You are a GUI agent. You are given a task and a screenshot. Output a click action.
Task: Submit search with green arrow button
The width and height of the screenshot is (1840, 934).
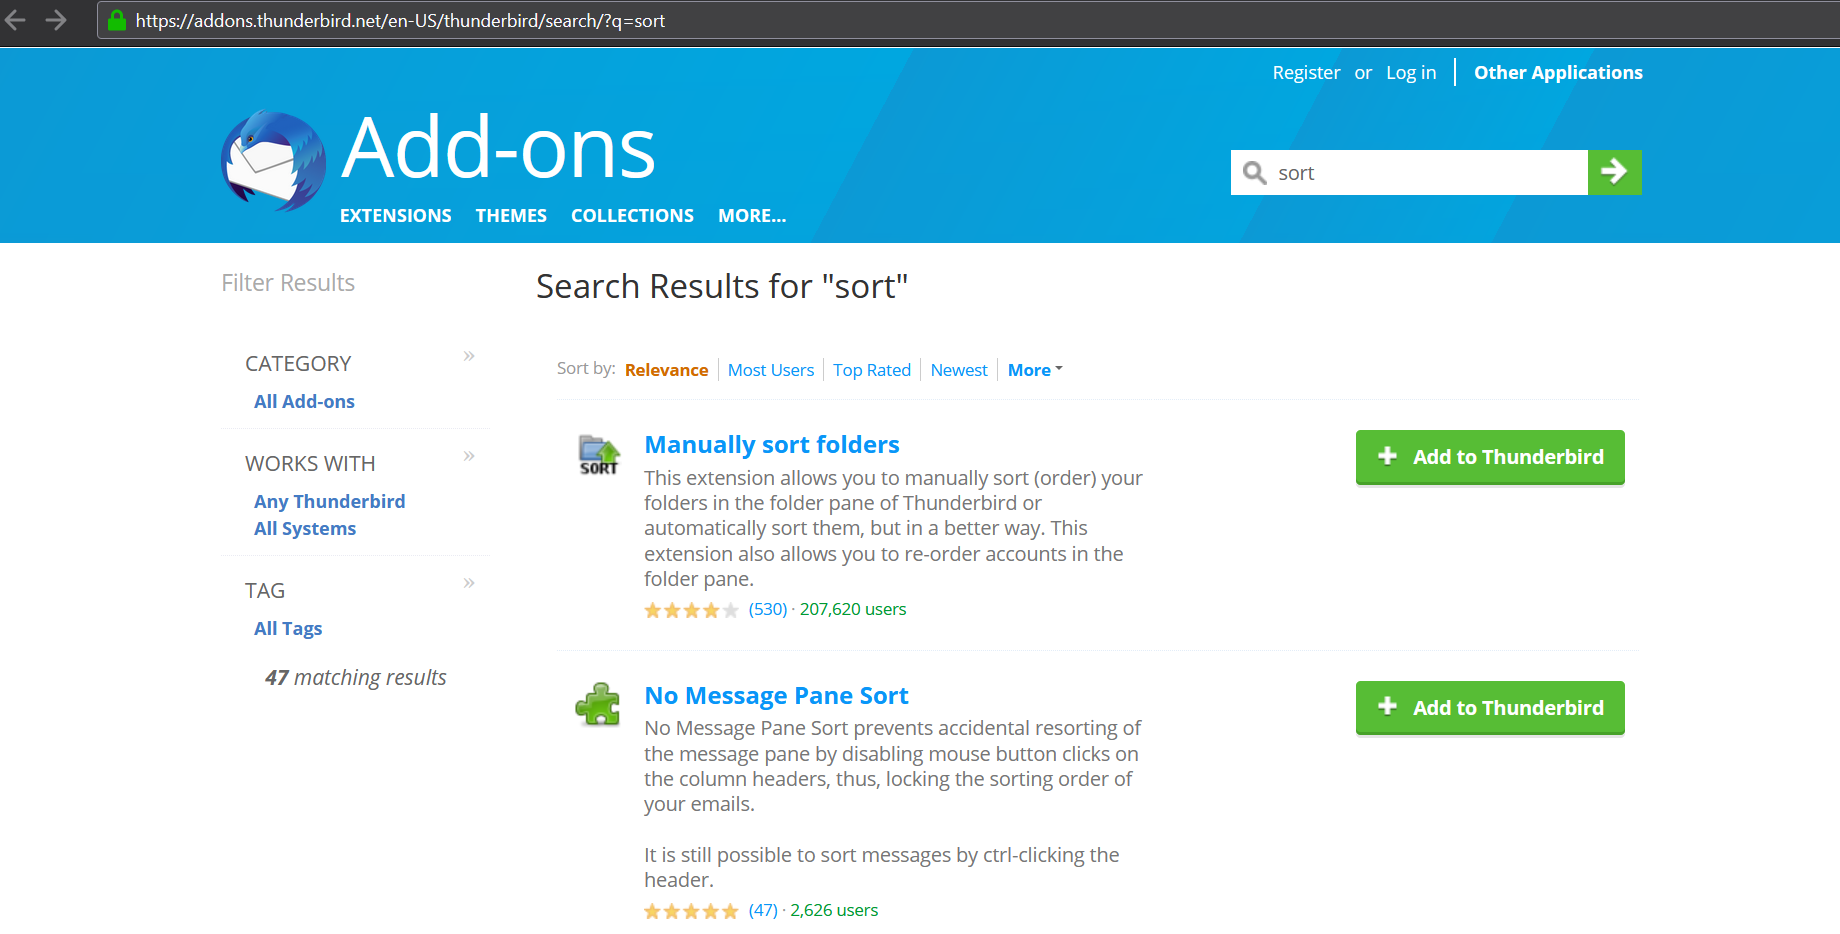coord(1614,172)
